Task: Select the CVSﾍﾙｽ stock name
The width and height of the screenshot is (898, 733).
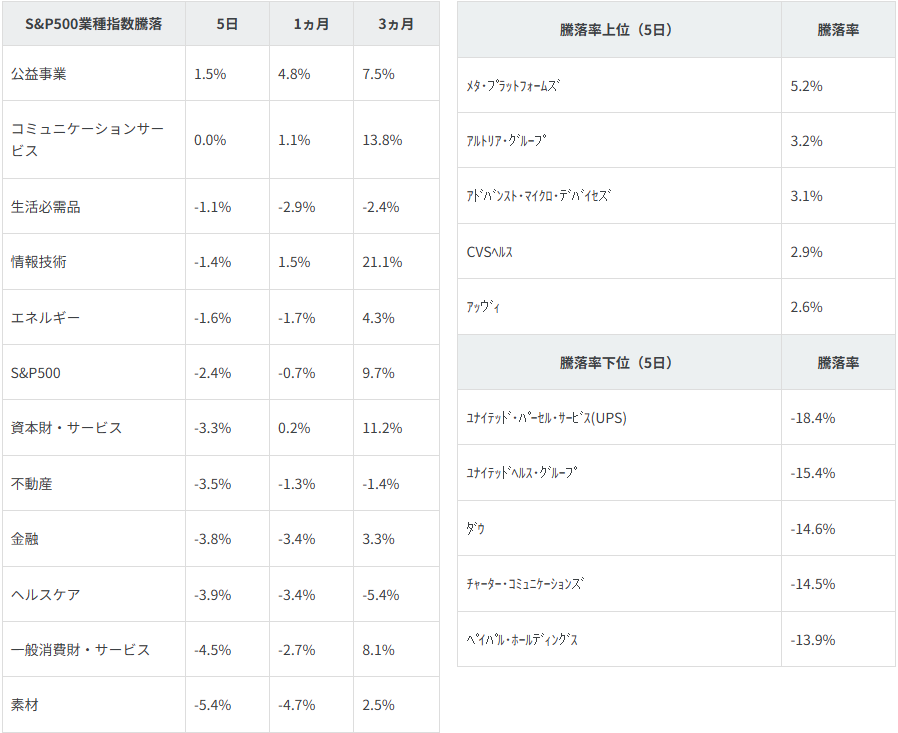Action: (x=490, y=252)
